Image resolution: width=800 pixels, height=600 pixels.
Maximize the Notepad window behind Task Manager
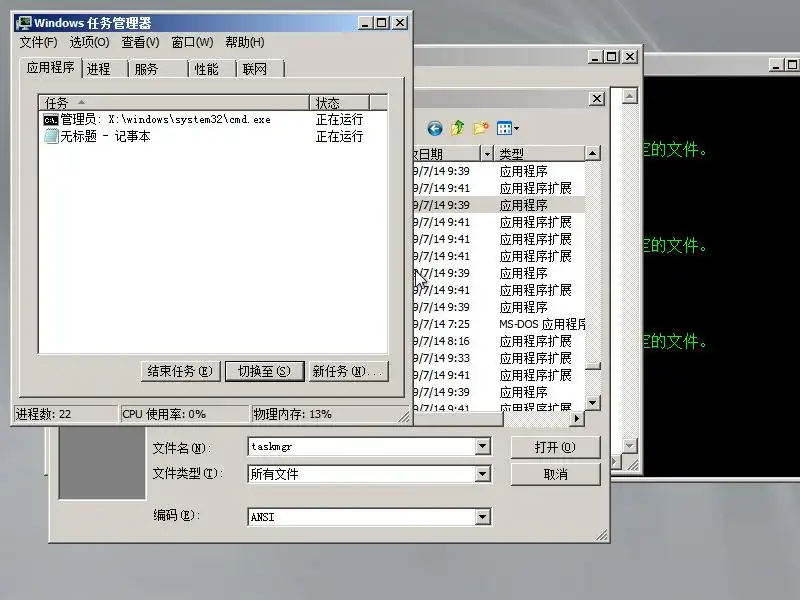tap(612, 57)
